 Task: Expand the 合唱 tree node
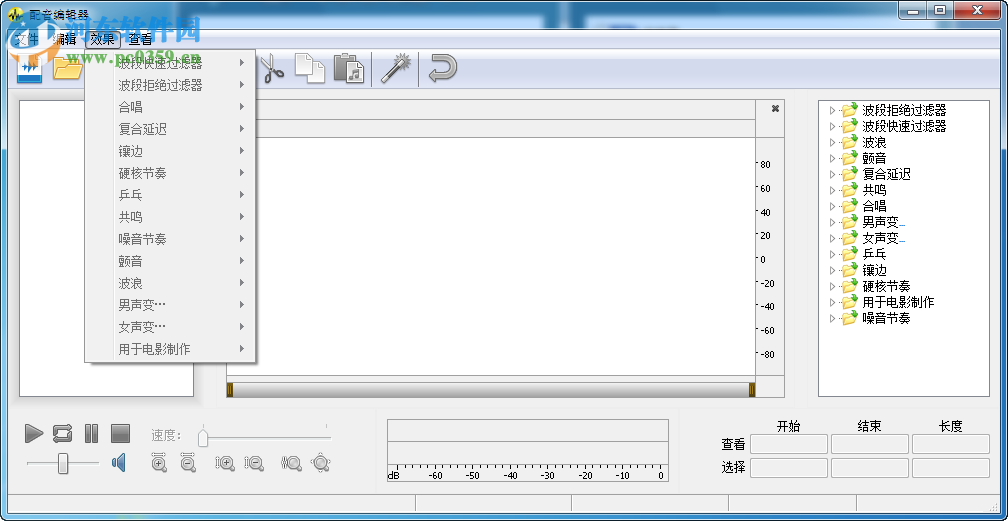833,206
